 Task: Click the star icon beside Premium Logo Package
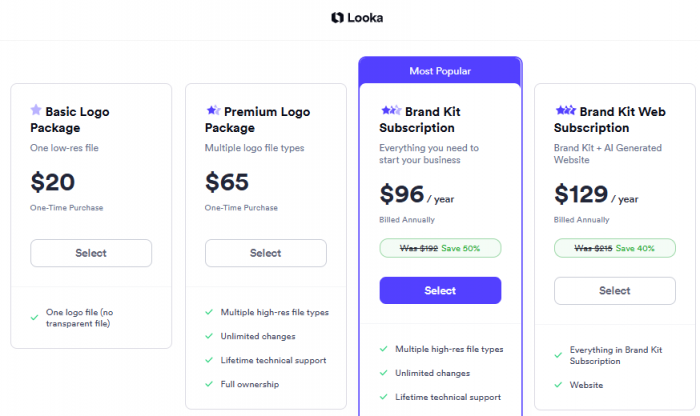point(213,110)
